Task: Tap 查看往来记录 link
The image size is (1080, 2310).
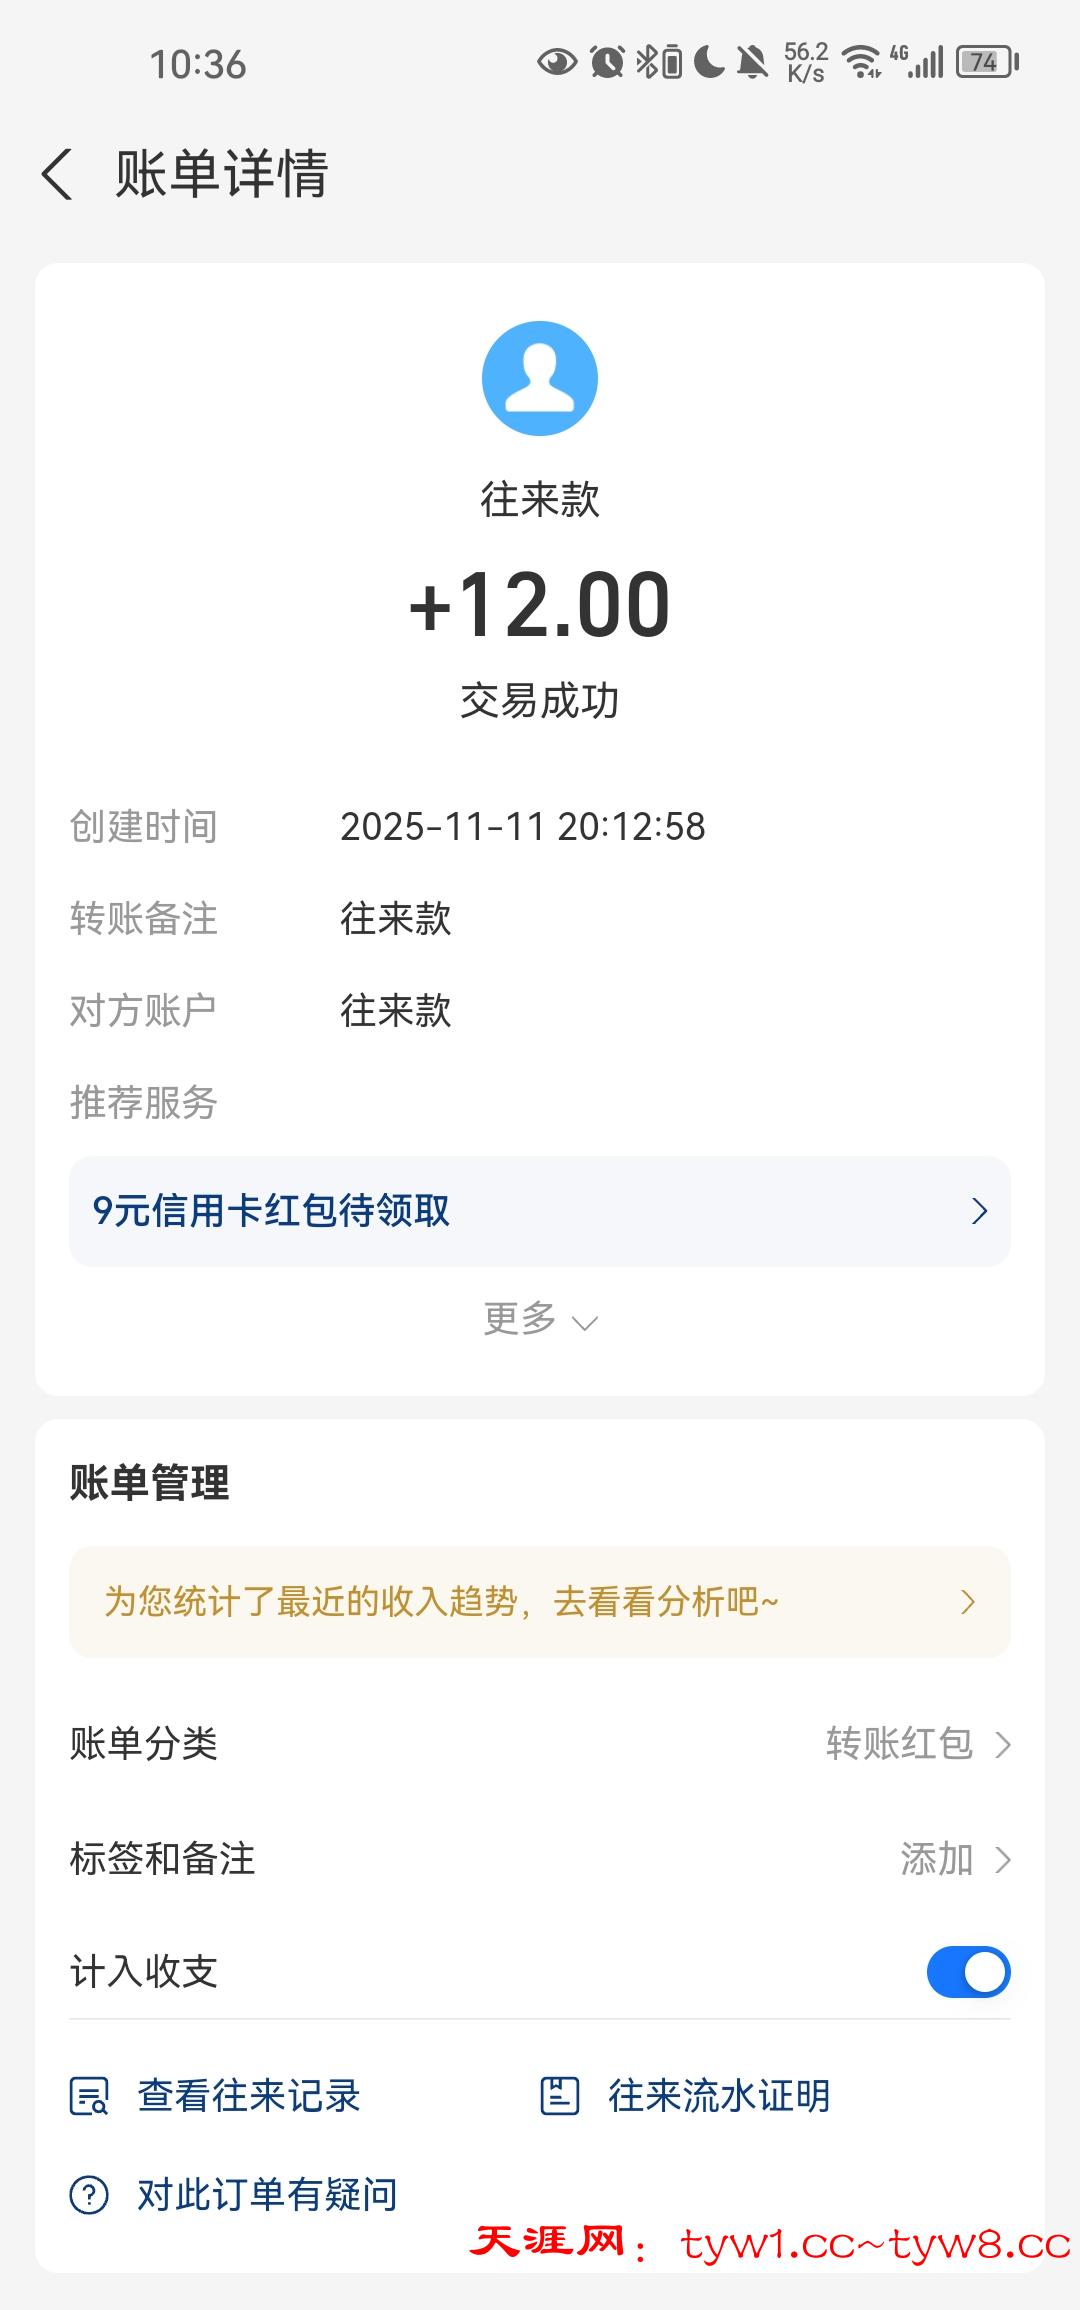Action: (248, 2096)
